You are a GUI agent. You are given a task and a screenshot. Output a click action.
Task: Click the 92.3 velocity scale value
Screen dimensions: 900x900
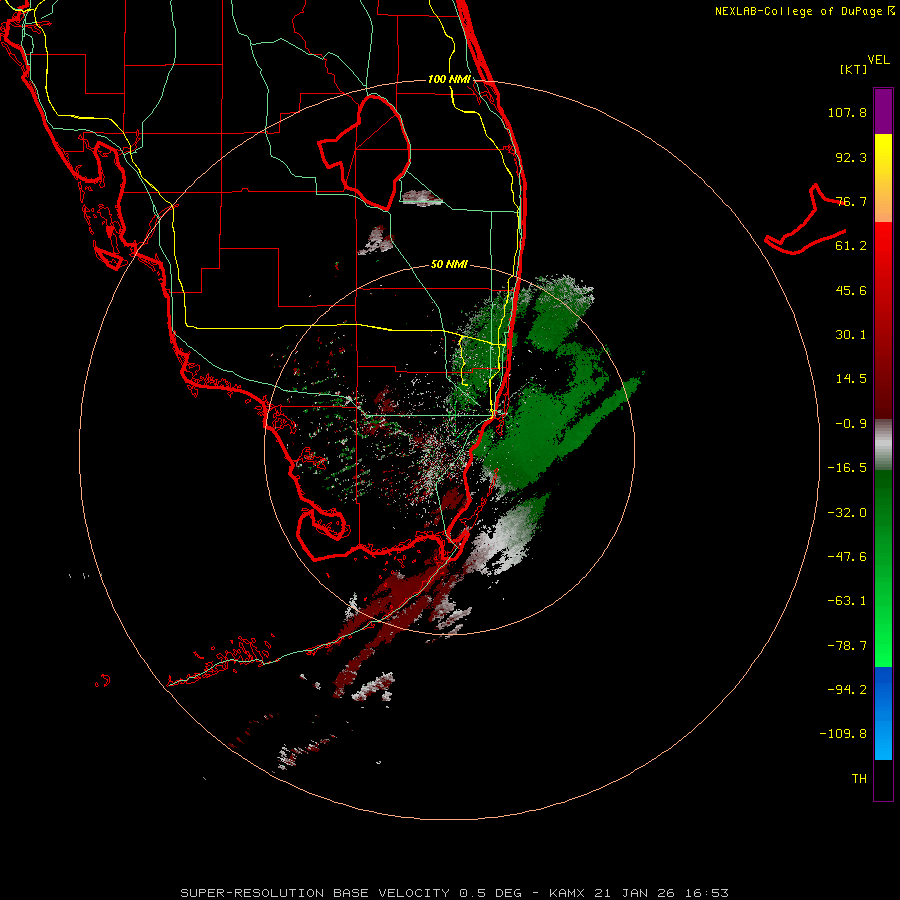[851, 157]
